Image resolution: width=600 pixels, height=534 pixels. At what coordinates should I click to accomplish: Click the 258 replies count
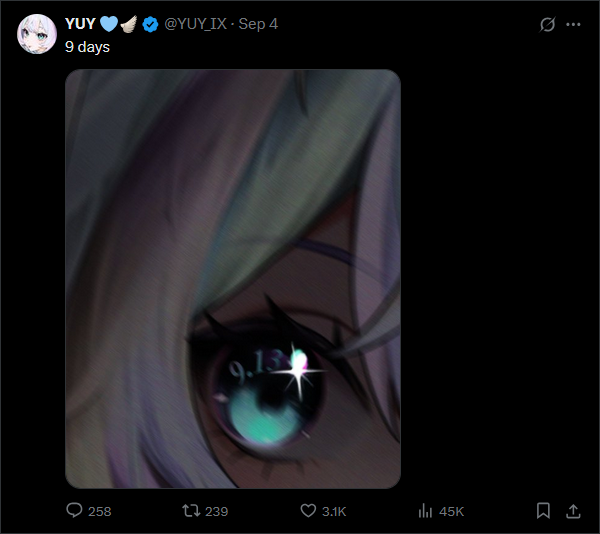(99, 511)
